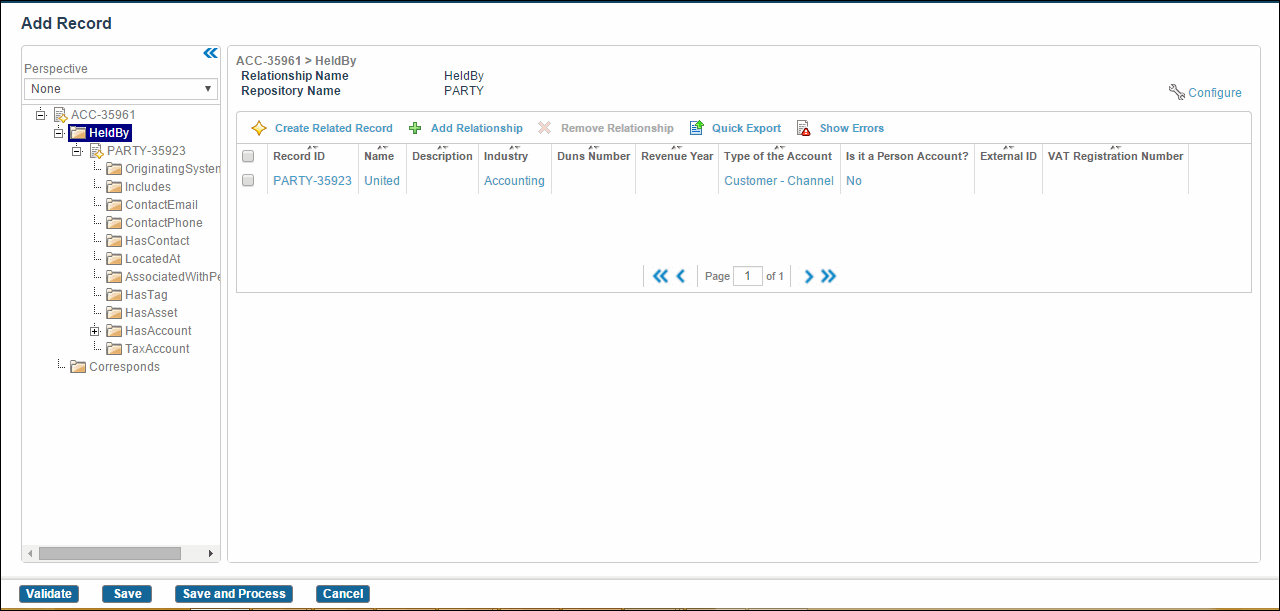This screenshot has width=1280, height=611.
Task: Click the Corresponds folder icon
Action: (78, 367)
